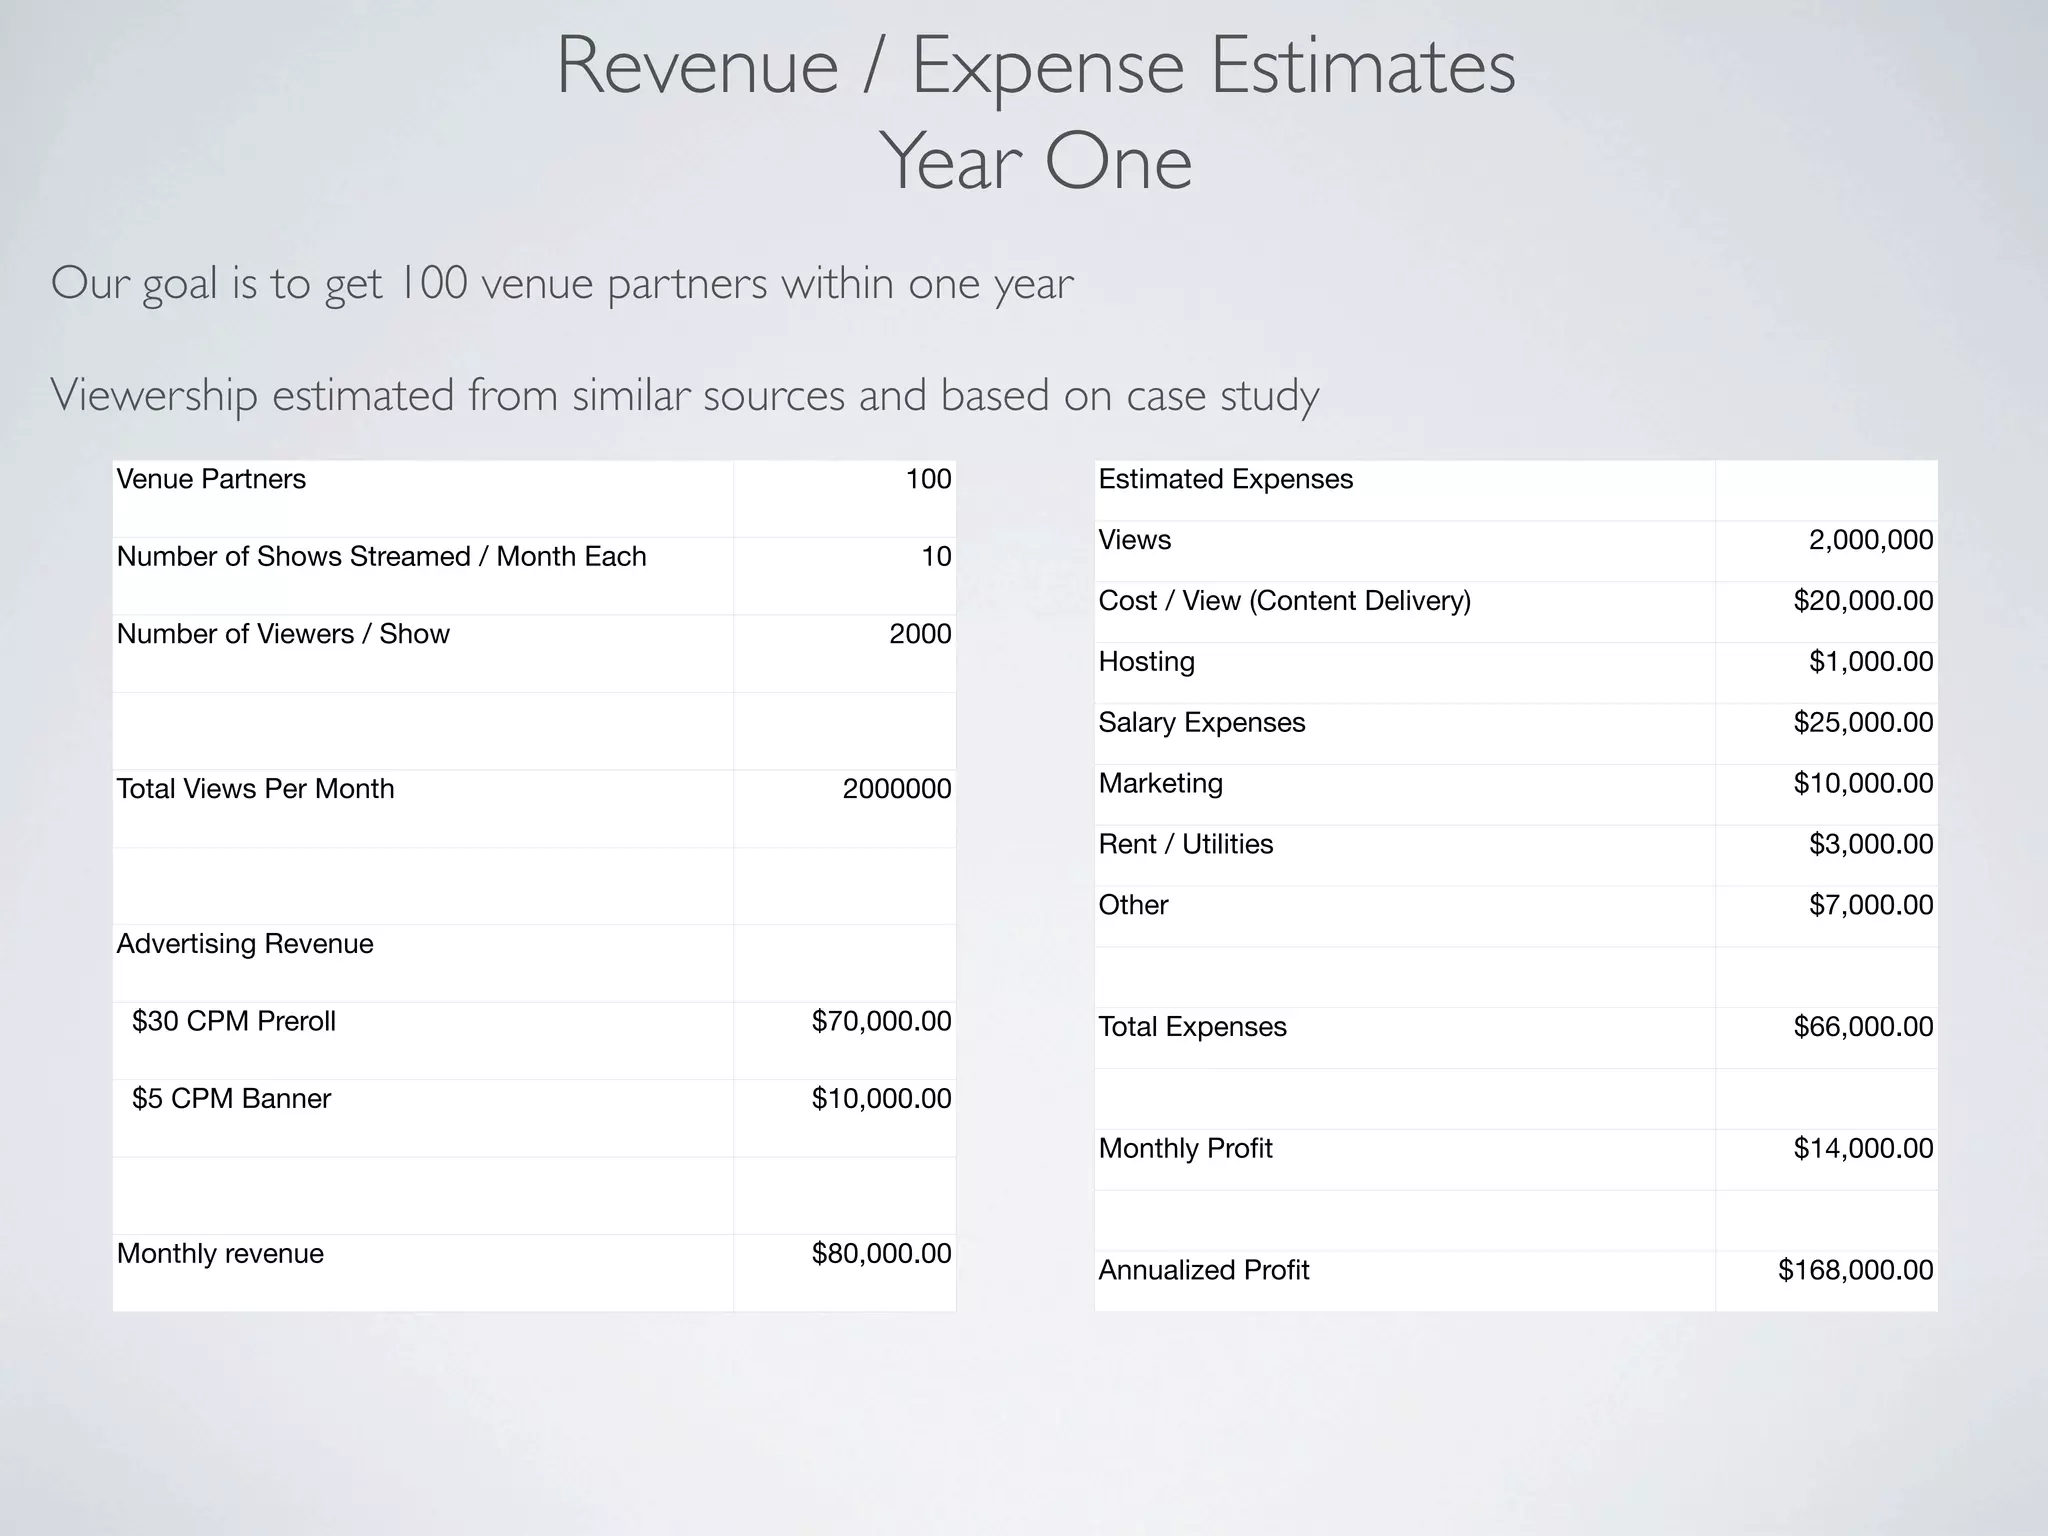Screen dimensions: 2048x1536
Task: Select the 'Monthly Profit' label
Action: [x=1185, y=1148]
